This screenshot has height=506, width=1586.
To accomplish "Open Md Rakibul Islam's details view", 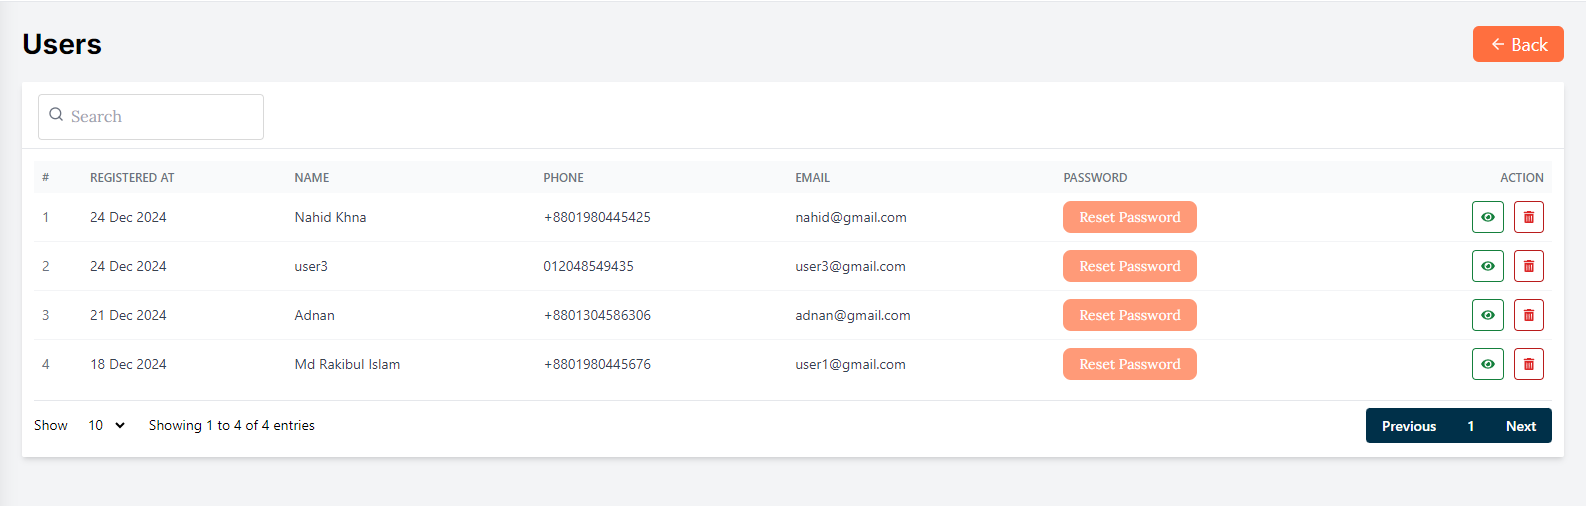I will (1487, 364).
